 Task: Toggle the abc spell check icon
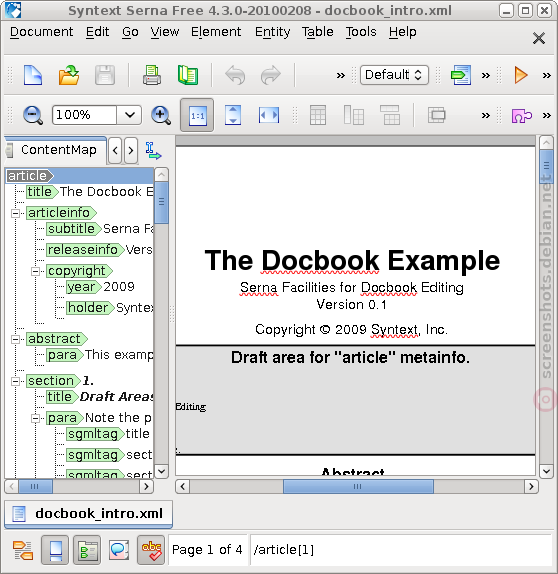coord(151,550)
